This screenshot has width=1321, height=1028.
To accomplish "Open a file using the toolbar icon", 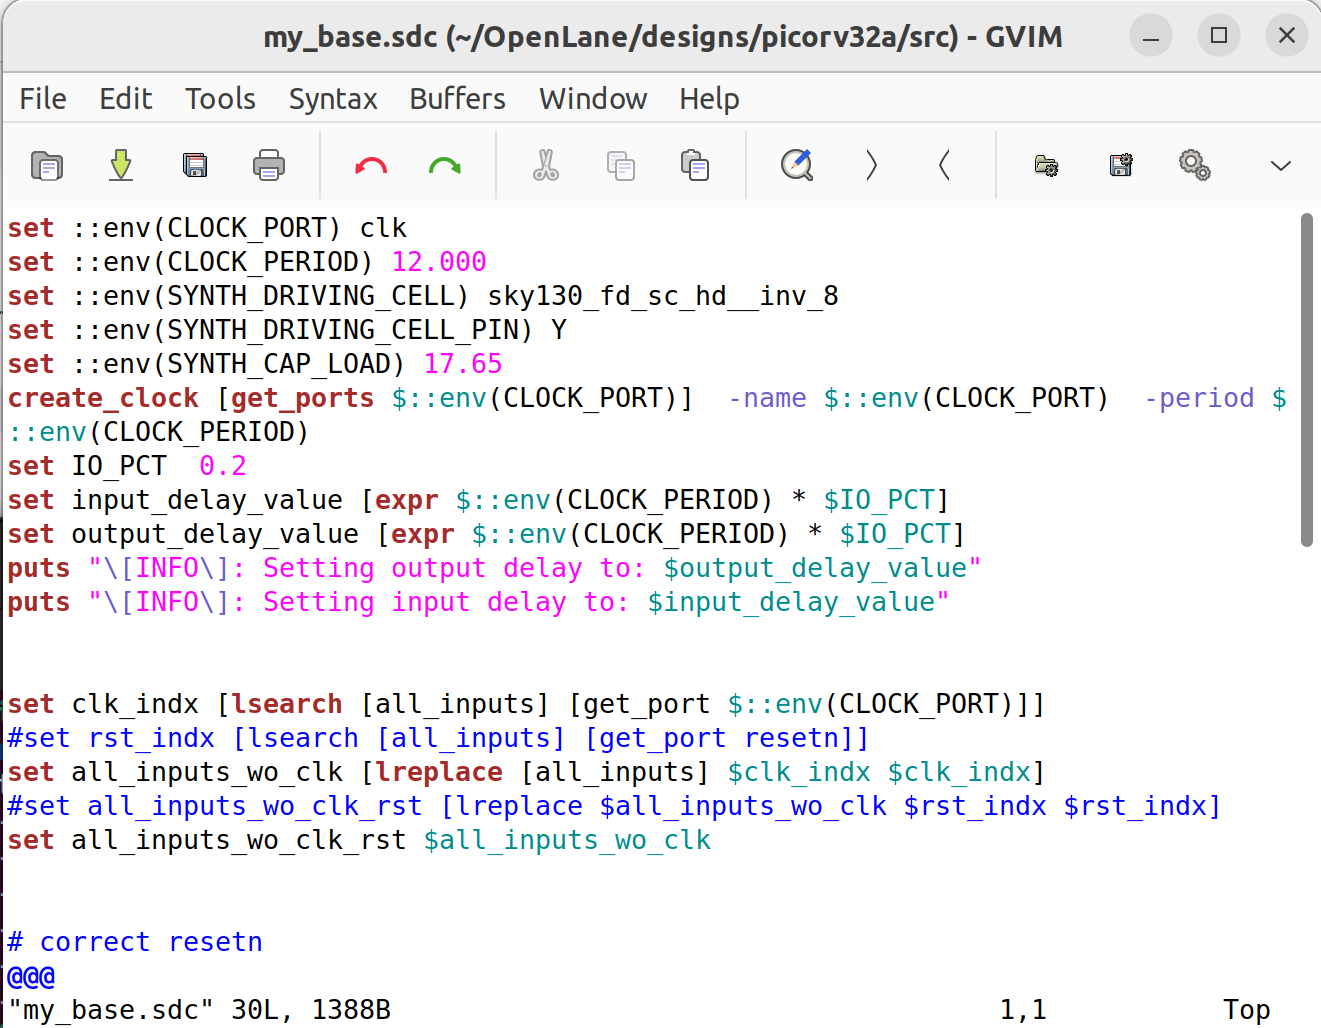I will coord(46,165).
